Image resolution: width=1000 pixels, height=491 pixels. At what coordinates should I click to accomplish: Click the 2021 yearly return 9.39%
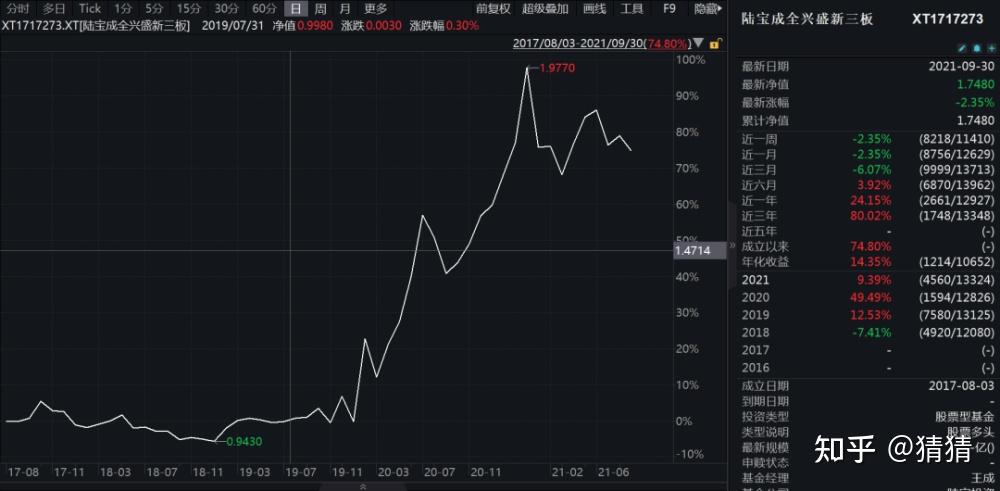pos(874,279)
